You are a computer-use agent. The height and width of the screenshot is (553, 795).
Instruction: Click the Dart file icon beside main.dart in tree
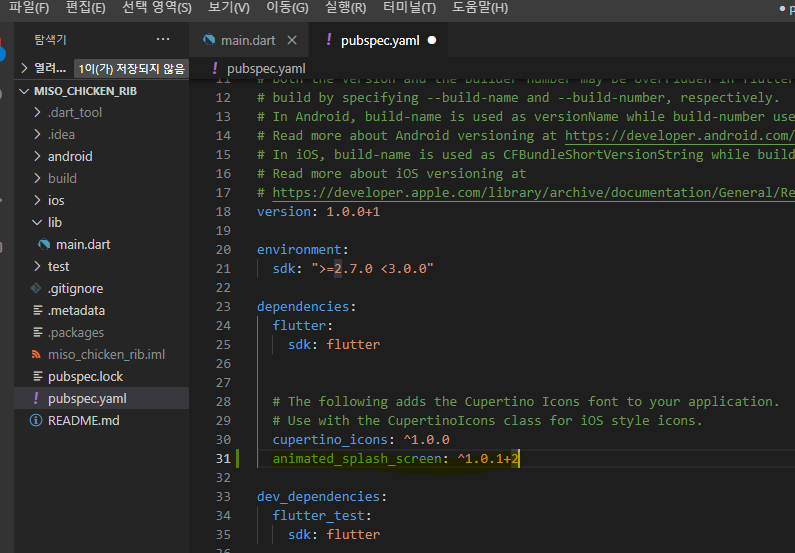(x=44, y=244)
